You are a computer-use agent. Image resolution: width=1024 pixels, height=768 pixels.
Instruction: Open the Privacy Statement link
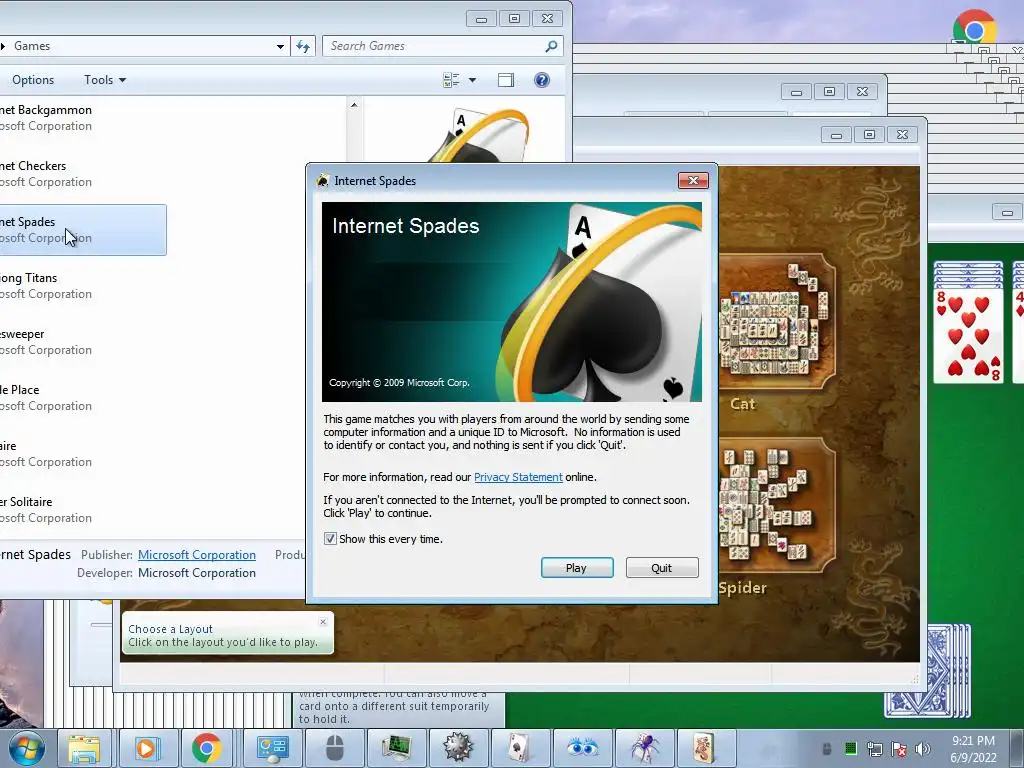pos(518,477)
